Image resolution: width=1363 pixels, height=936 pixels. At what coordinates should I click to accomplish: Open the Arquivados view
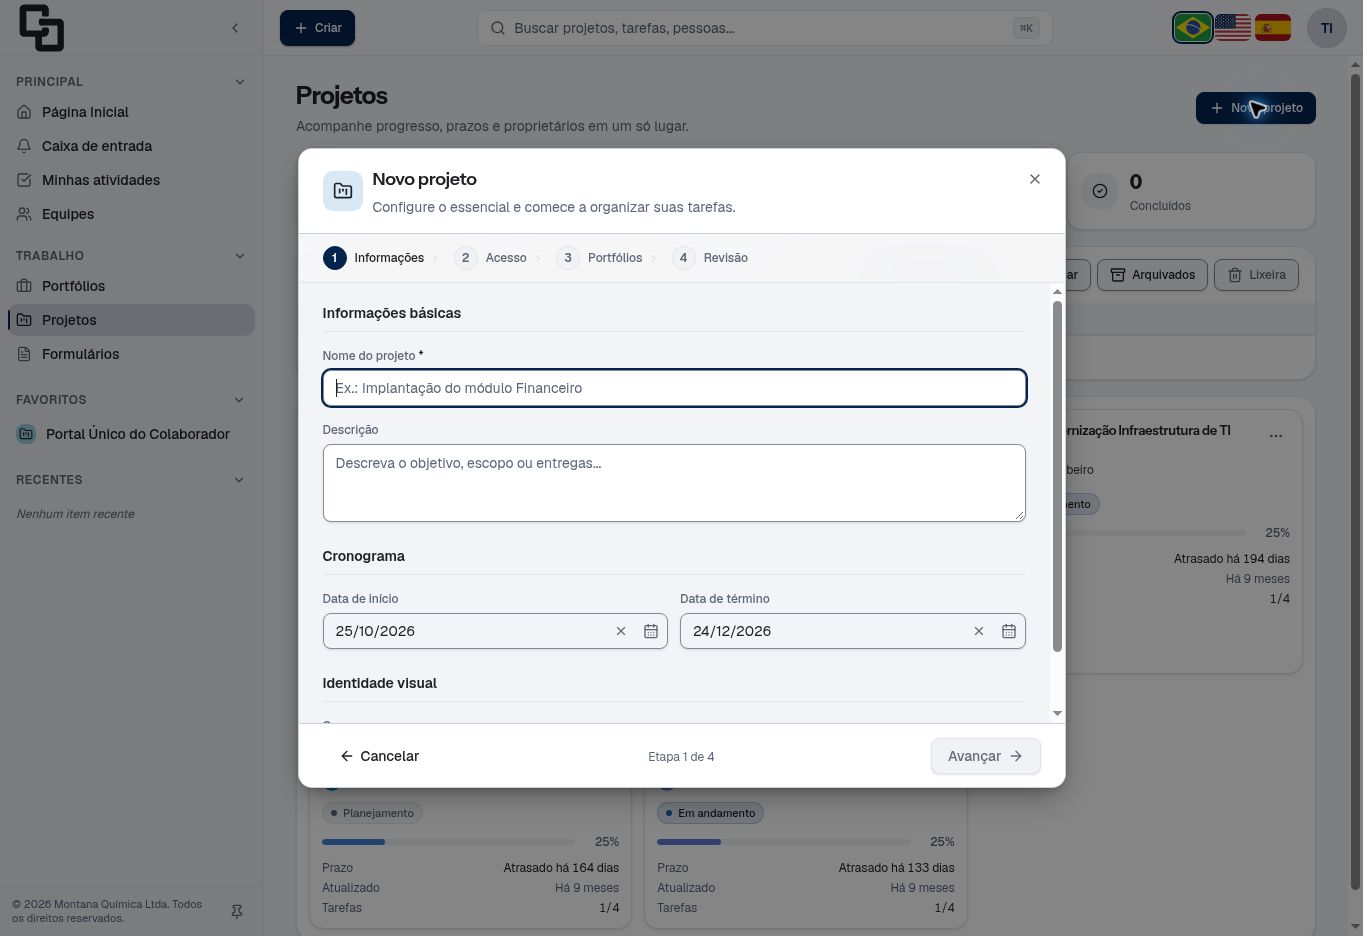[x=1152, y=275]
